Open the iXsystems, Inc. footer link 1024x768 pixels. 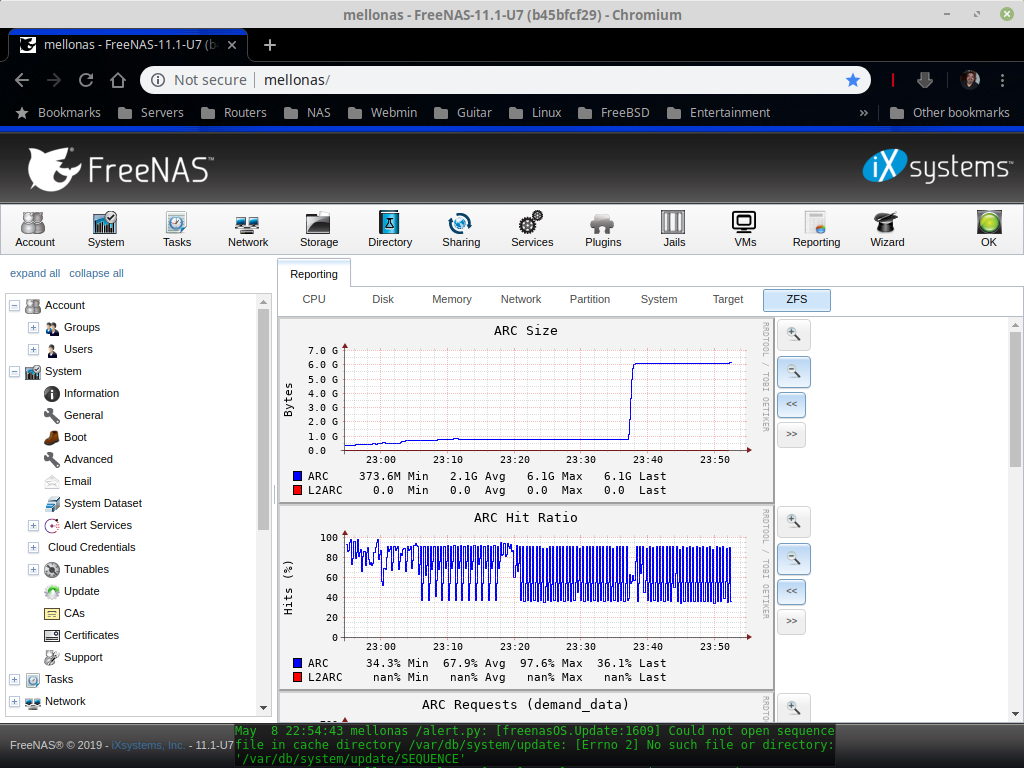pos(148,745)
